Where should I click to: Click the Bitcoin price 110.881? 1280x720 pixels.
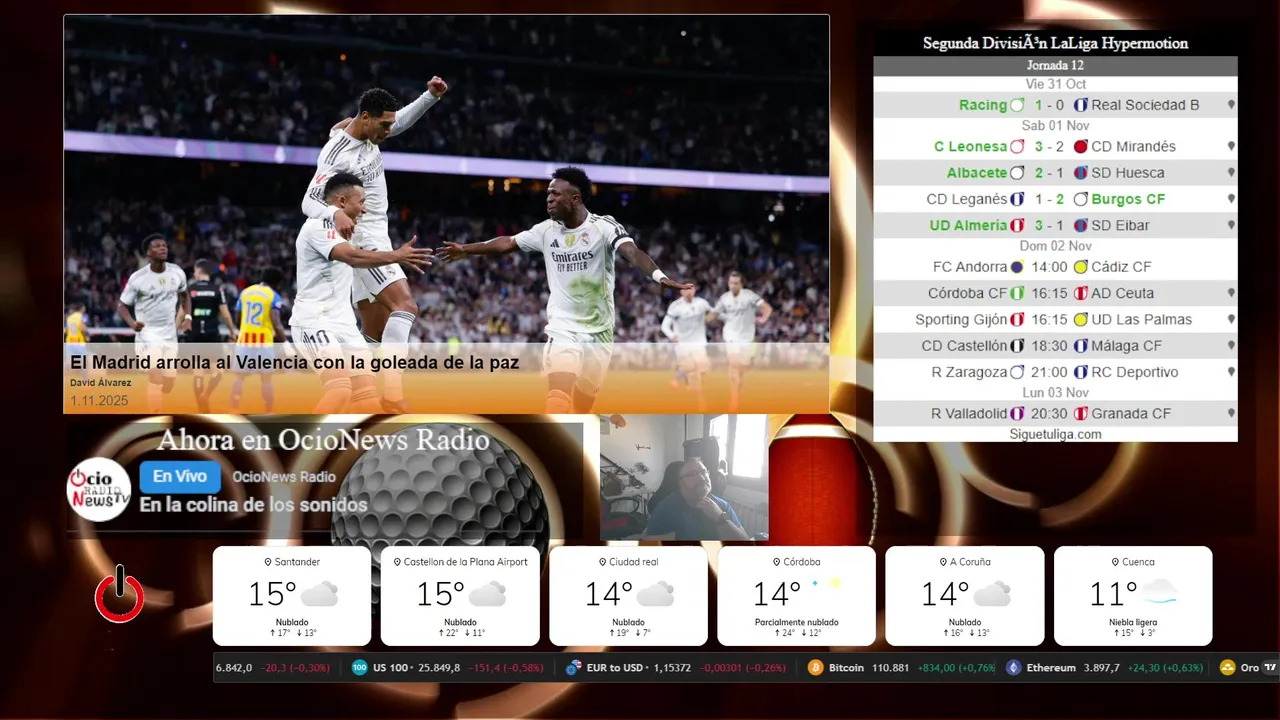click(890, 668)
